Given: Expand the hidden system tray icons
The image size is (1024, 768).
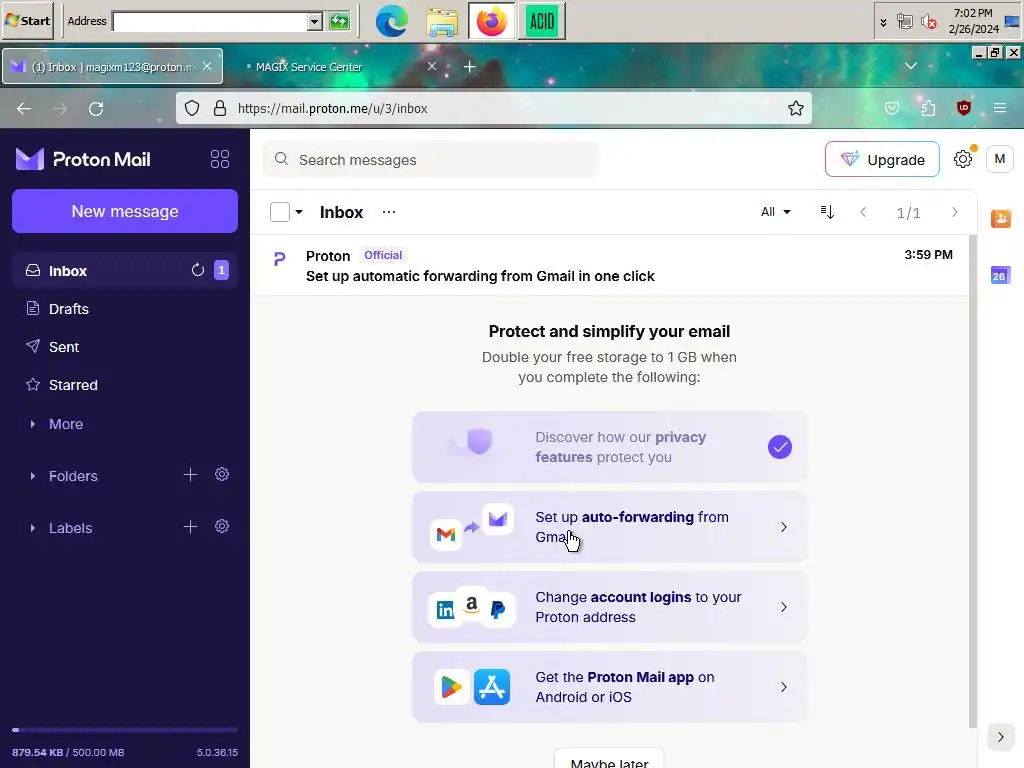Looking at the screenshot, I should (883, 22).
